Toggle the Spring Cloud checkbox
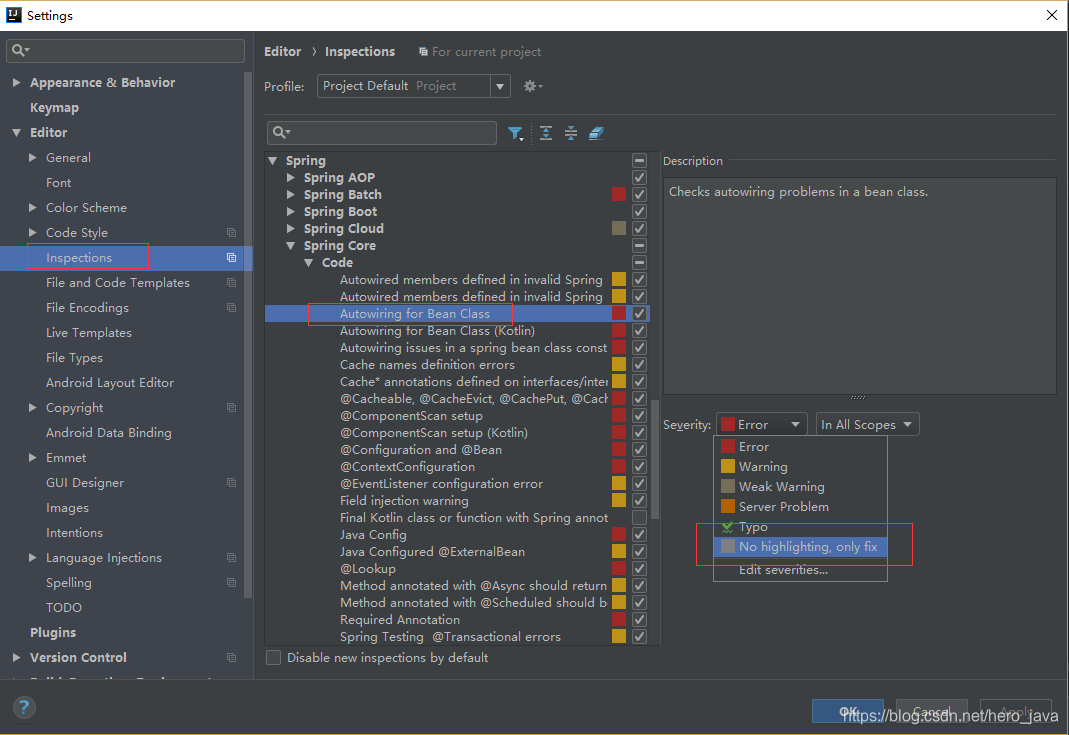1069x735 pixels. pos(639,228)
